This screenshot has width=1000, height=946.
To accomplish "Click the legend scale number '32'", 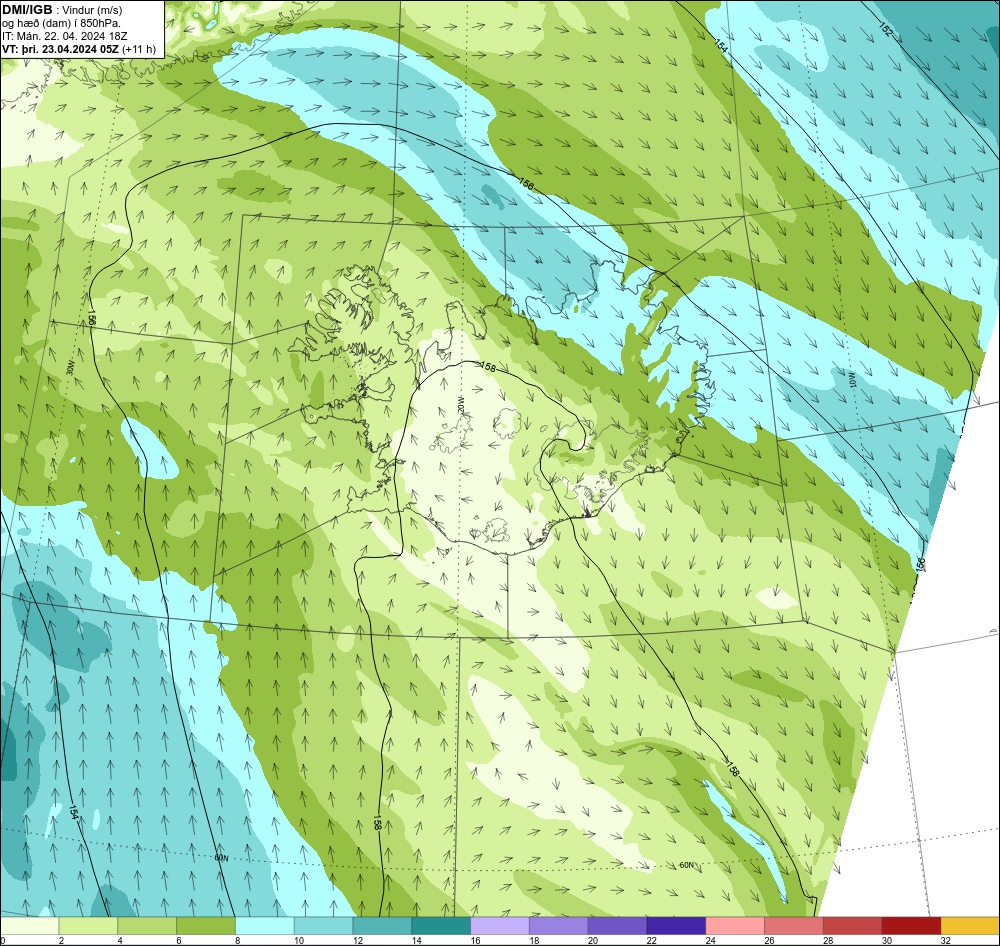I will tap(946, 940).
